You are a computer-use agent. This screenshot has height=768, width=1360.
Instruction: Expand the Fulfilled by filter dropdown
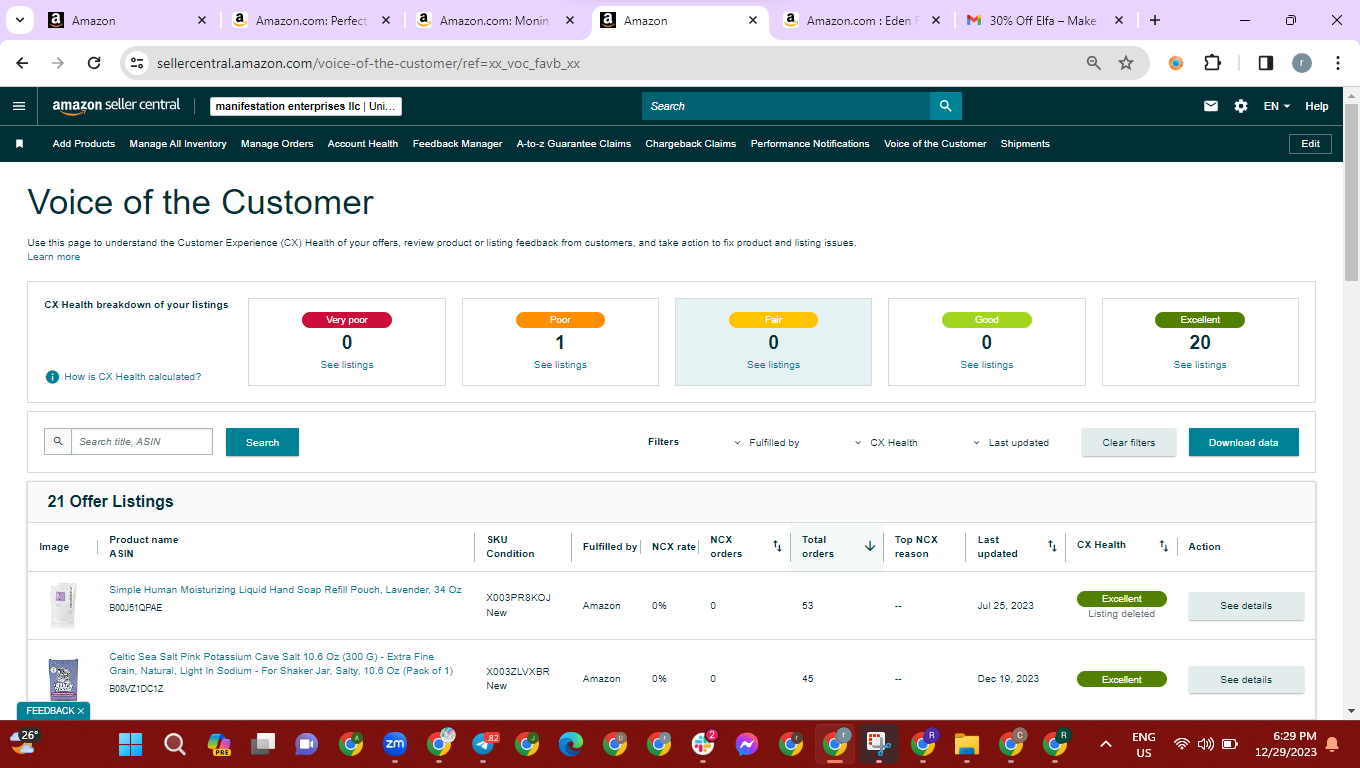(x=767, y=442)
